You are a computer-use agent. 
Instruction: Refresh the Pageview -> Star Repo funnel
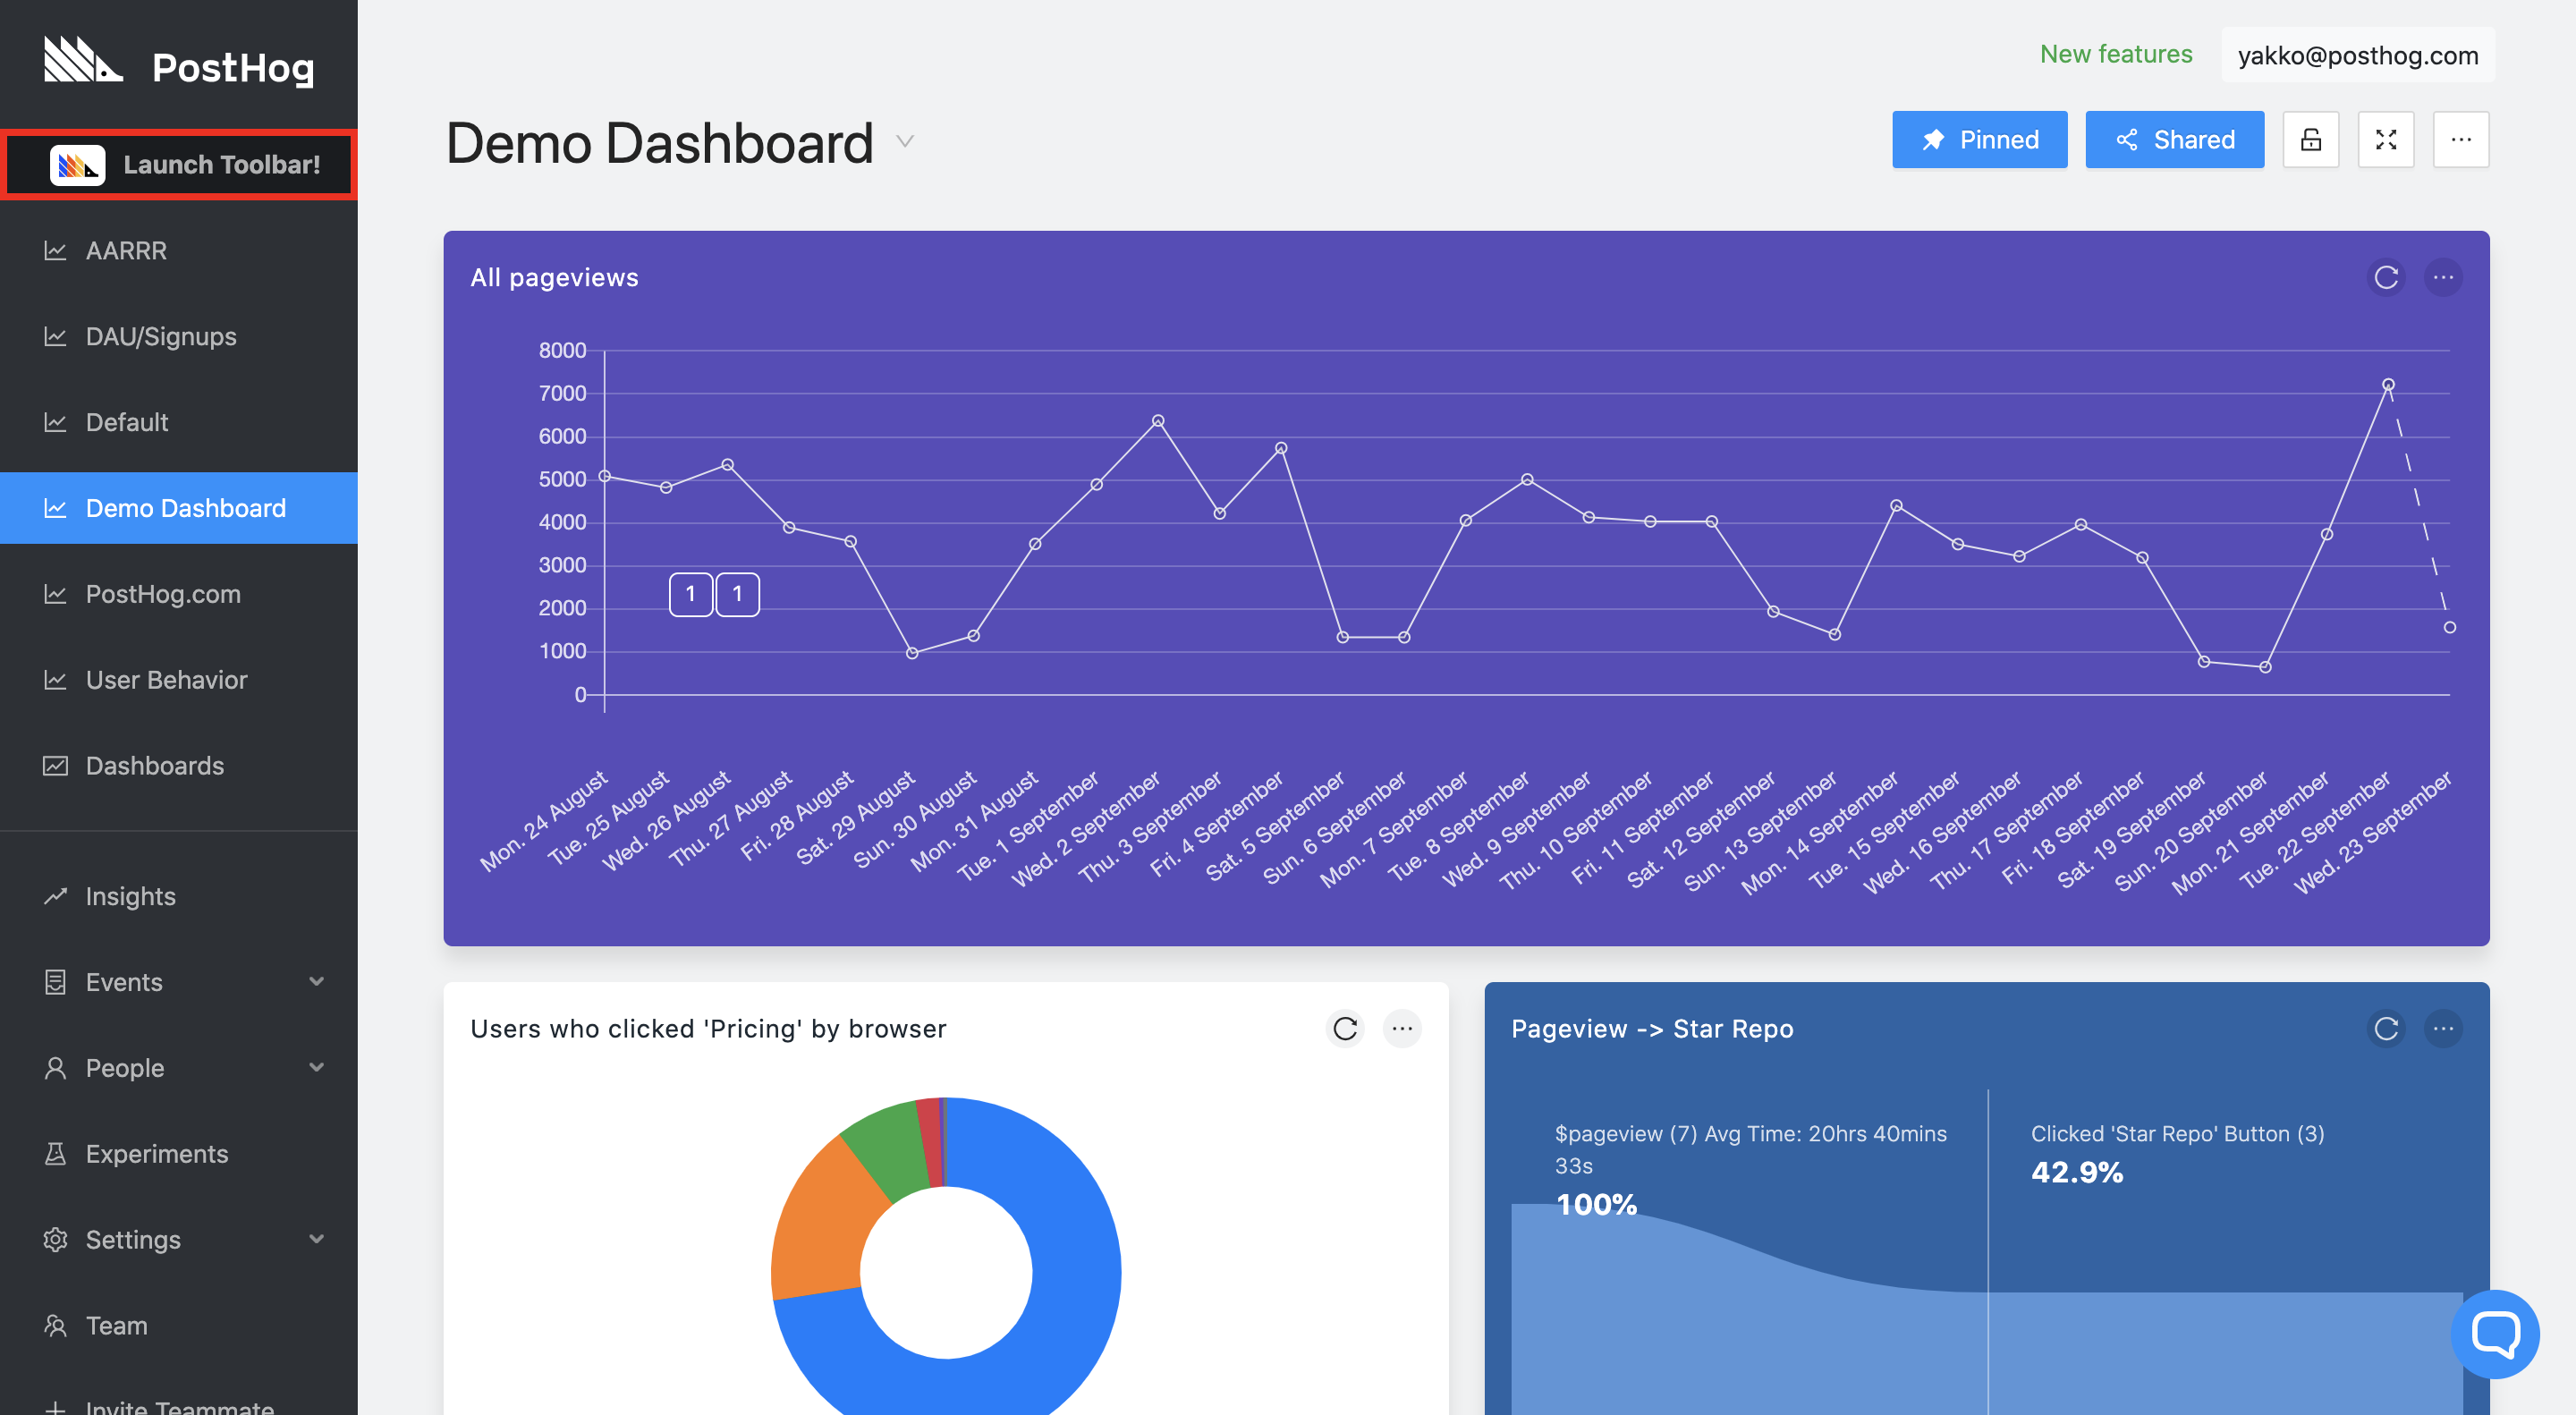2386,1029
